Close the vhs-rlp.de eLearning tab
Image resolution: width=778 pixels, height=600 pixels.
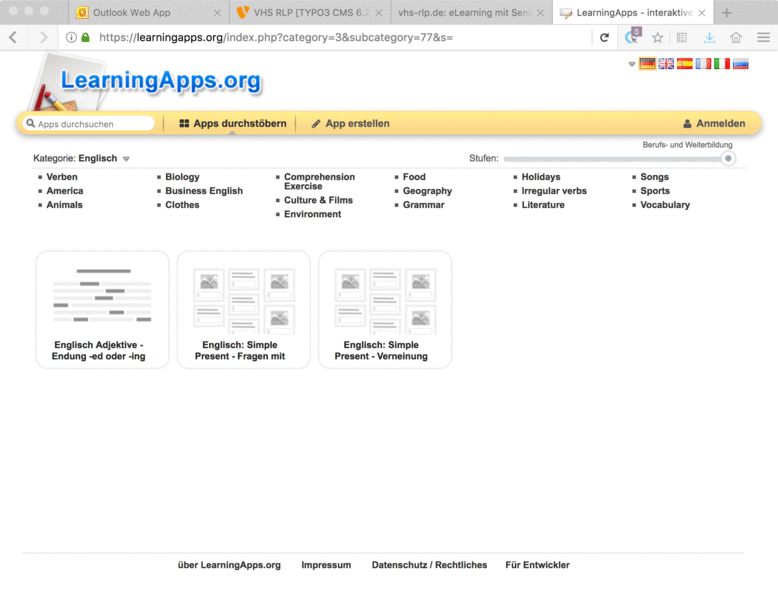pyautogui.click(x=540, y=13)
